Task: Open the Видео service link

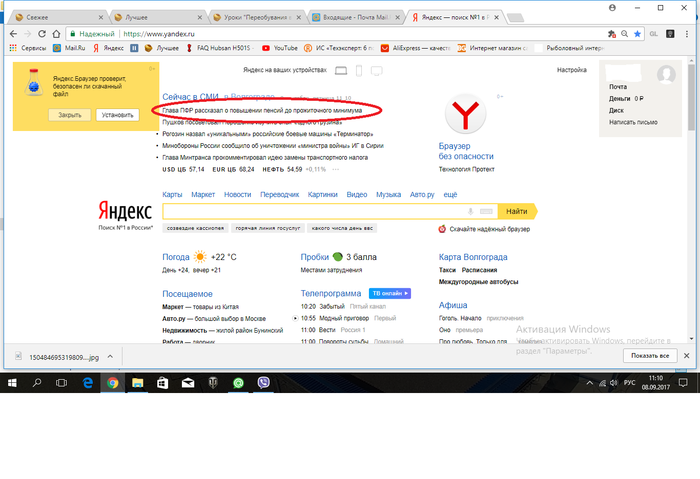Action: (357, 195)
